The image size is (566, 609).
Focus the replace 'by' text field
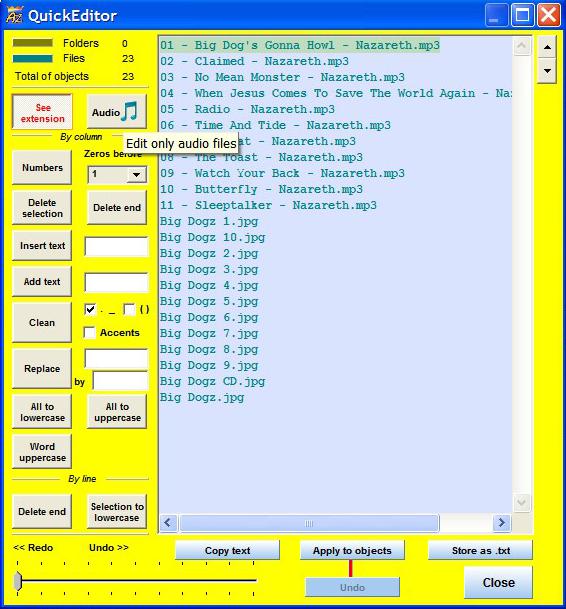pos(120,381)
